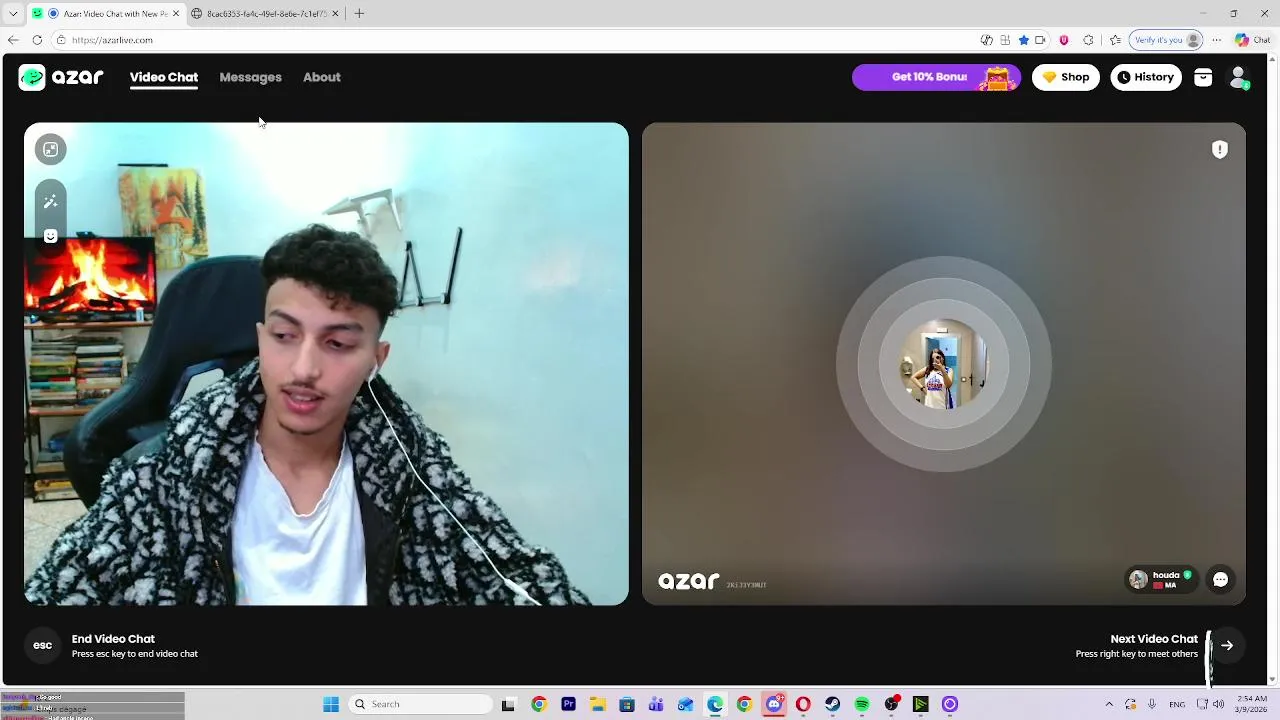
Task: Open the Shop
Action: (x=1065, y=77)
